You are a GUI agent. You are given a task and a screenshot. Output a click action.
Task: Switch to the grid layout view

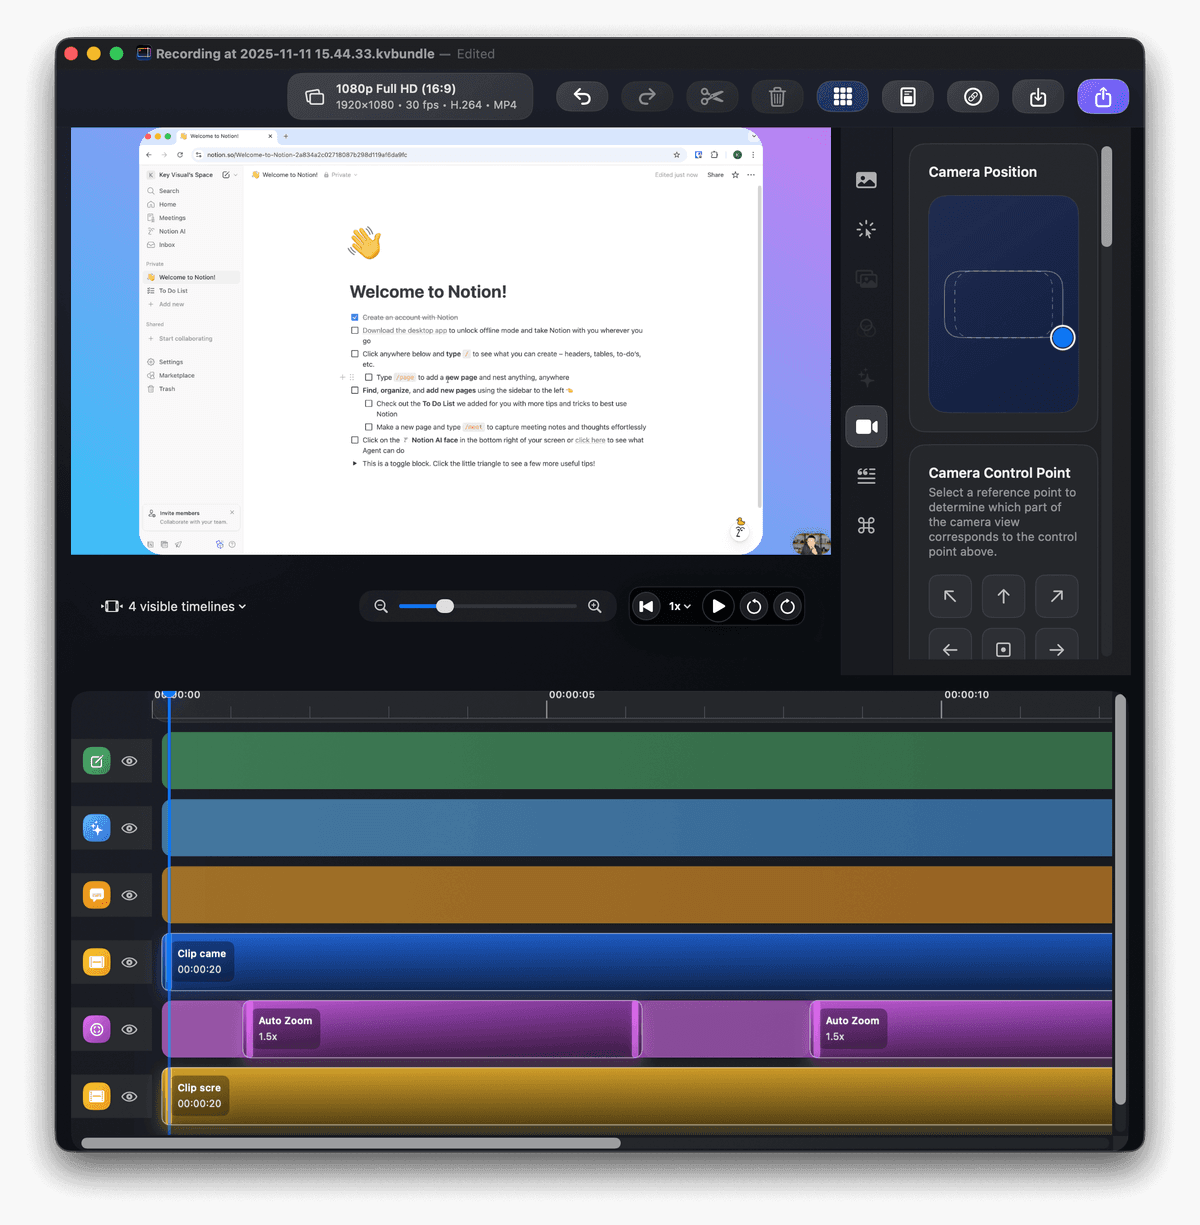(x=842, y=96)
